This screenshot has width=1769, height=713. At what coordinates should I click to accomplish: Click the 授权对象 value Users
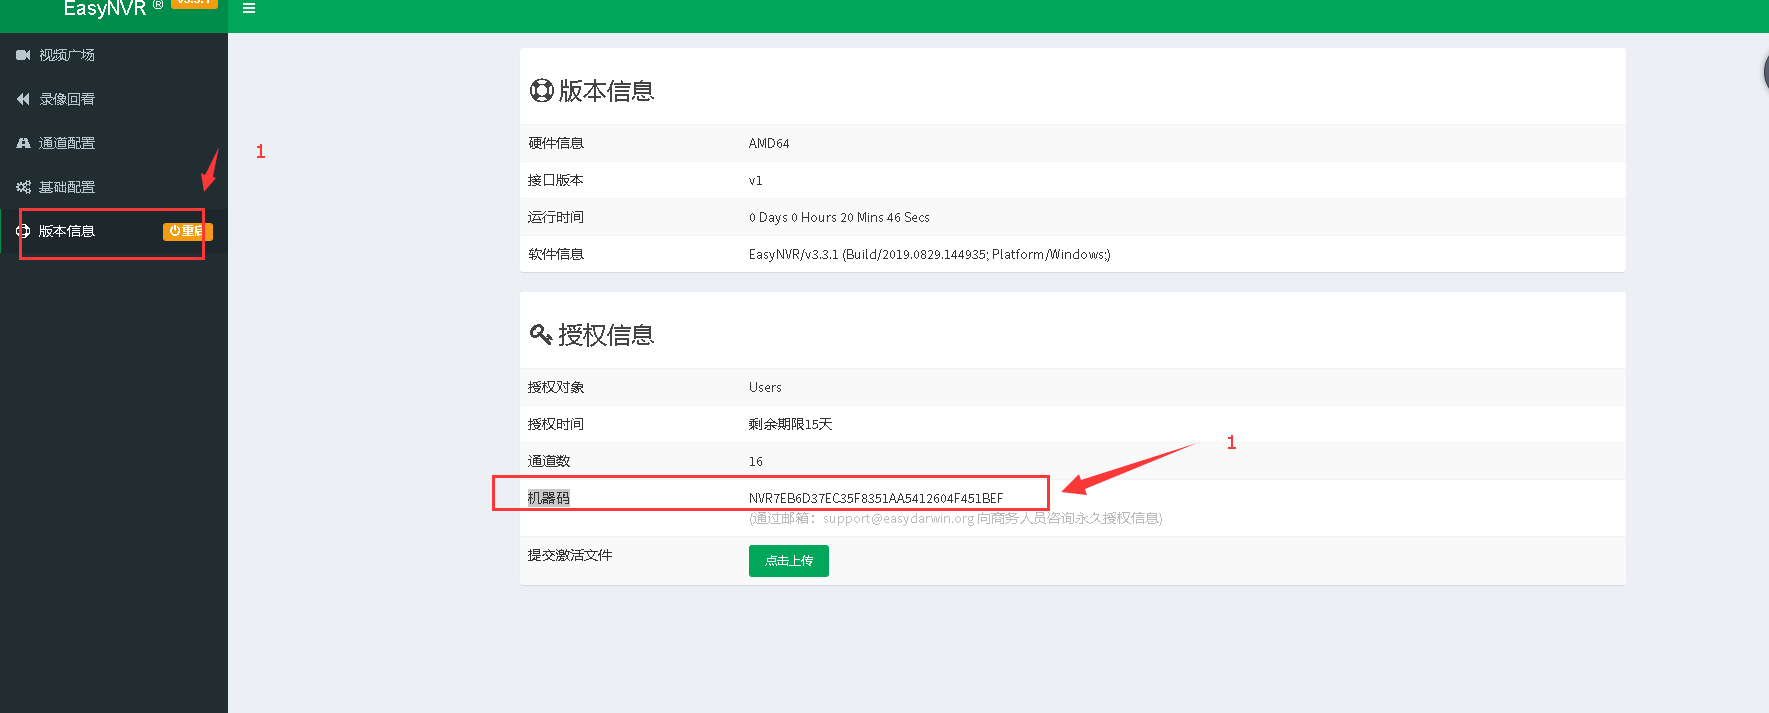pos(765,387)
